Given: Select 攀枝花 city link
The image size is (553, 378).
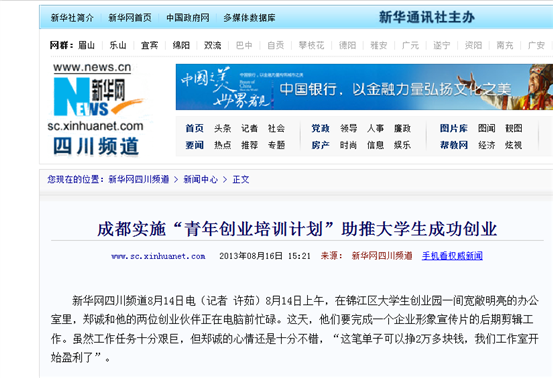Looking at the screenshot, I should point(311,45).
